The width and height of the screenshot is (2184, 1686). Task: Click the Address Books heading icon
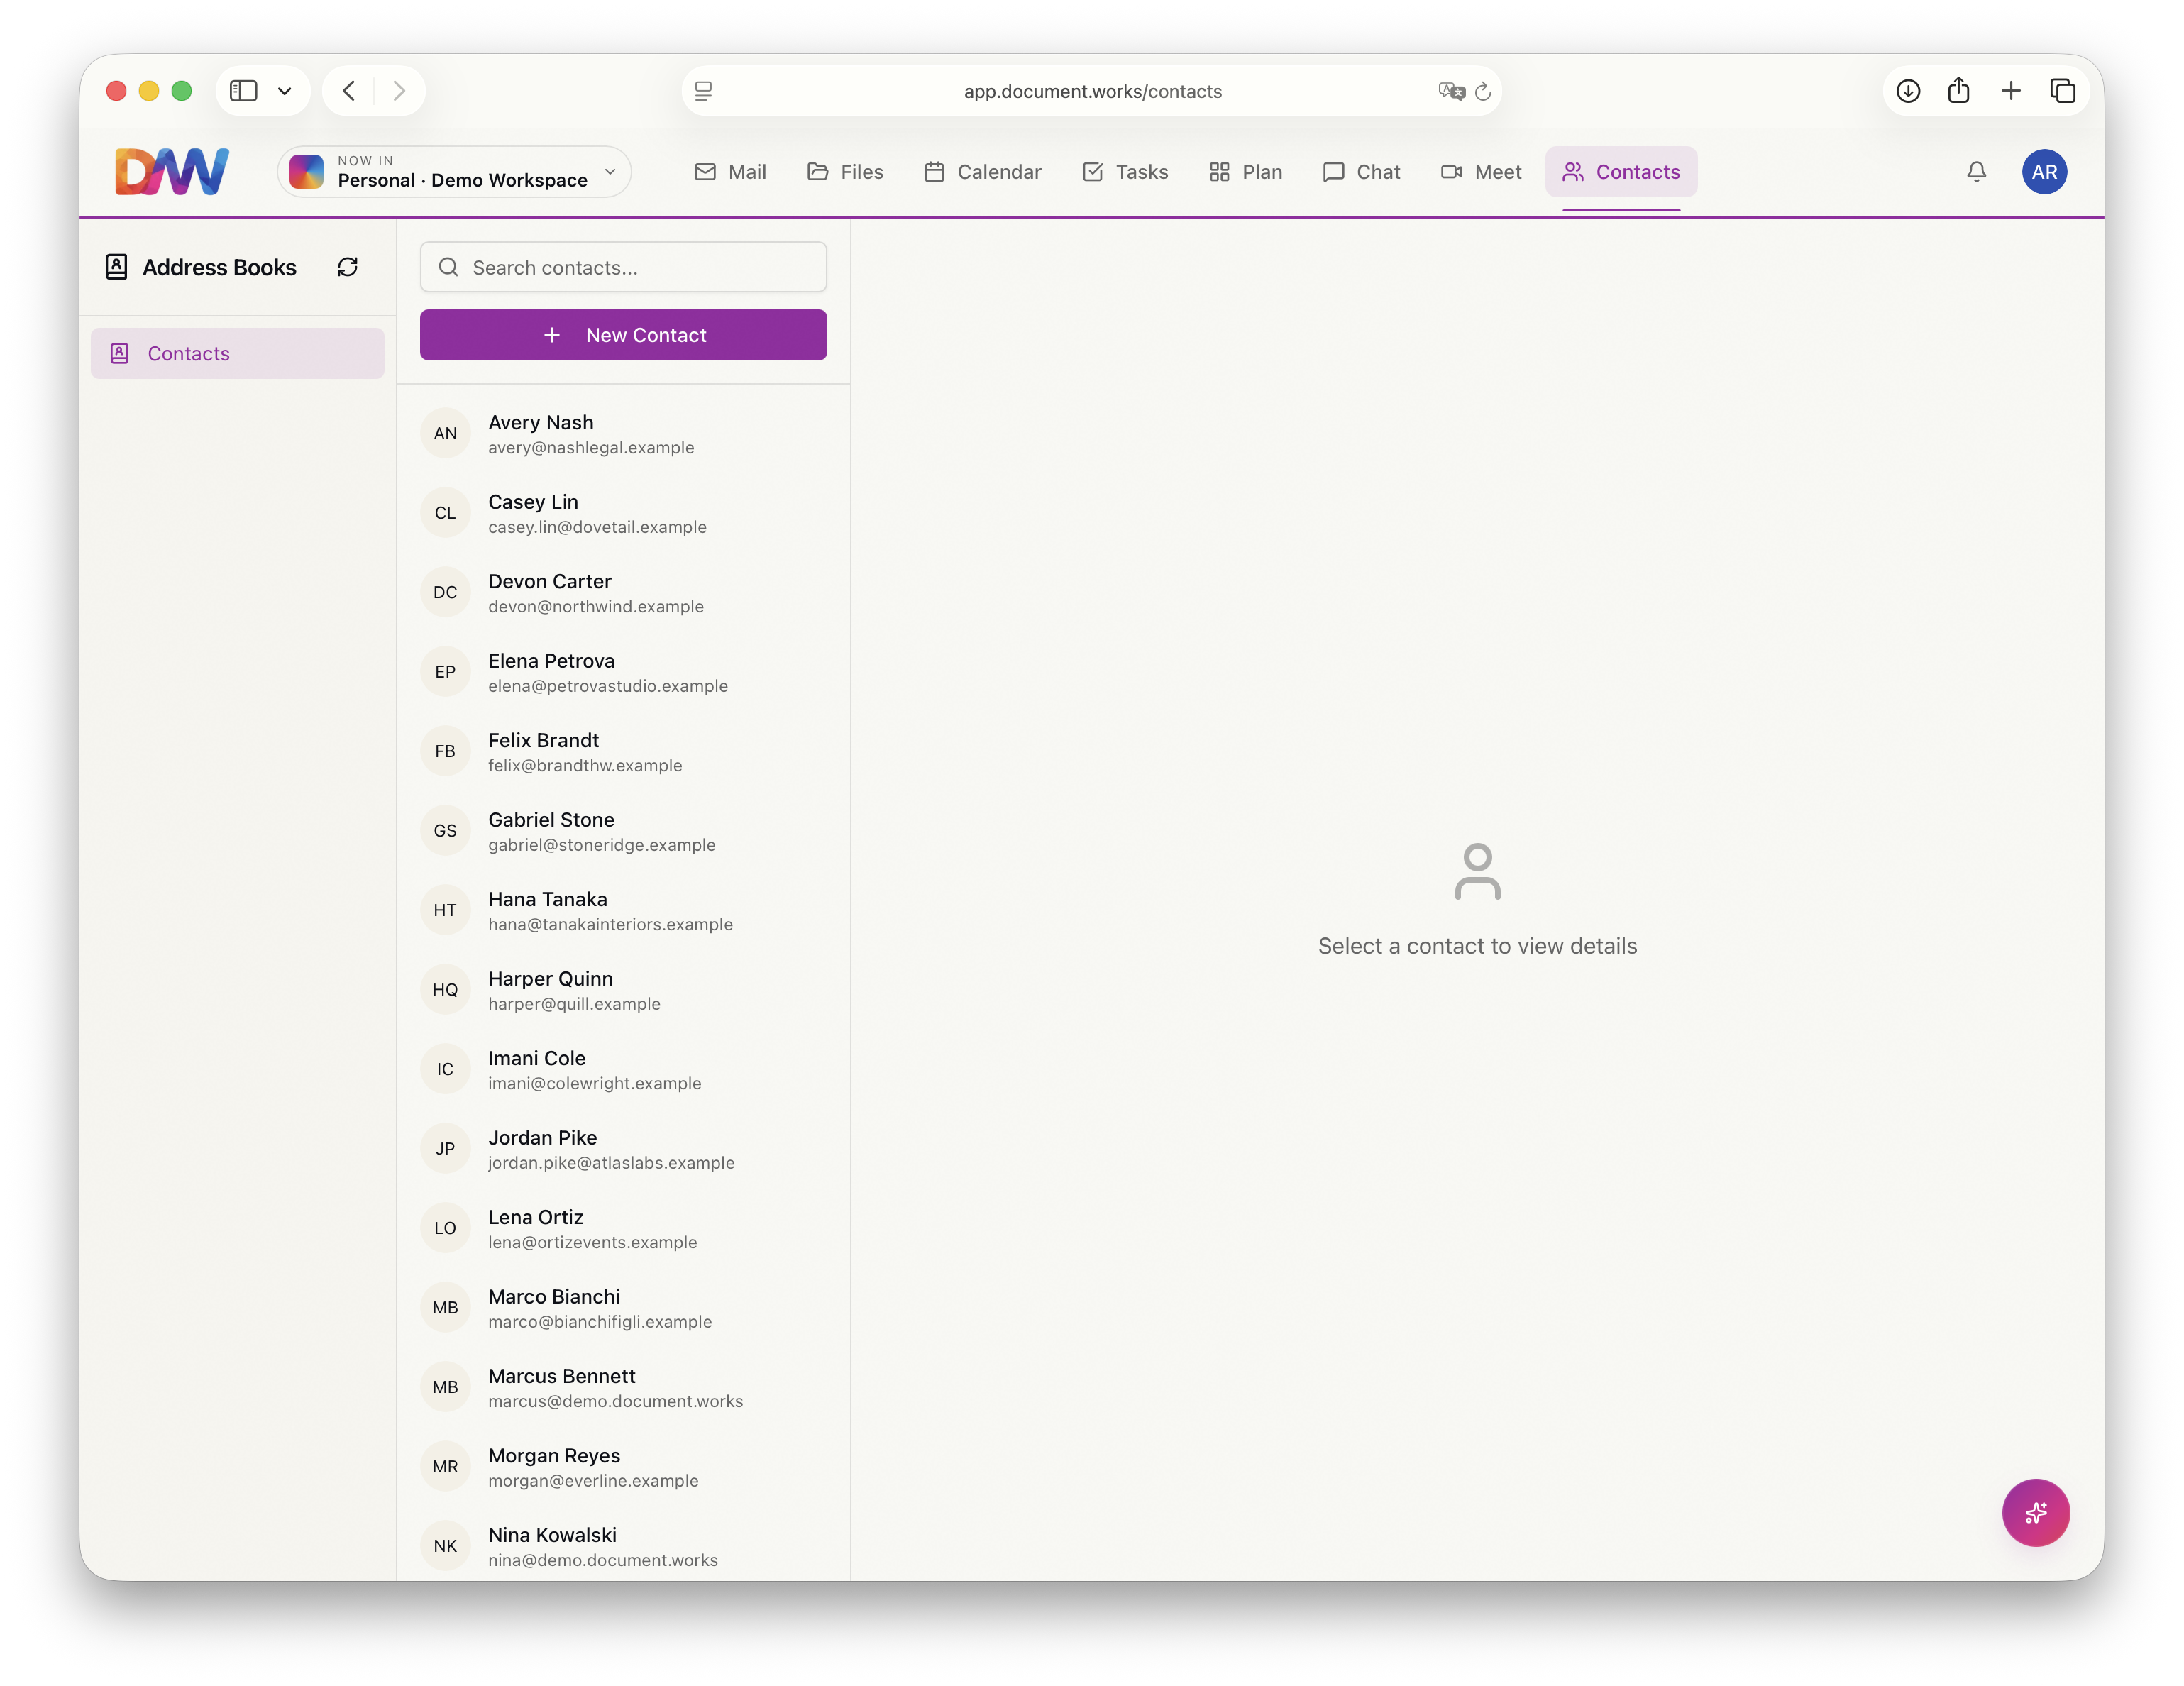pos(116,267)
